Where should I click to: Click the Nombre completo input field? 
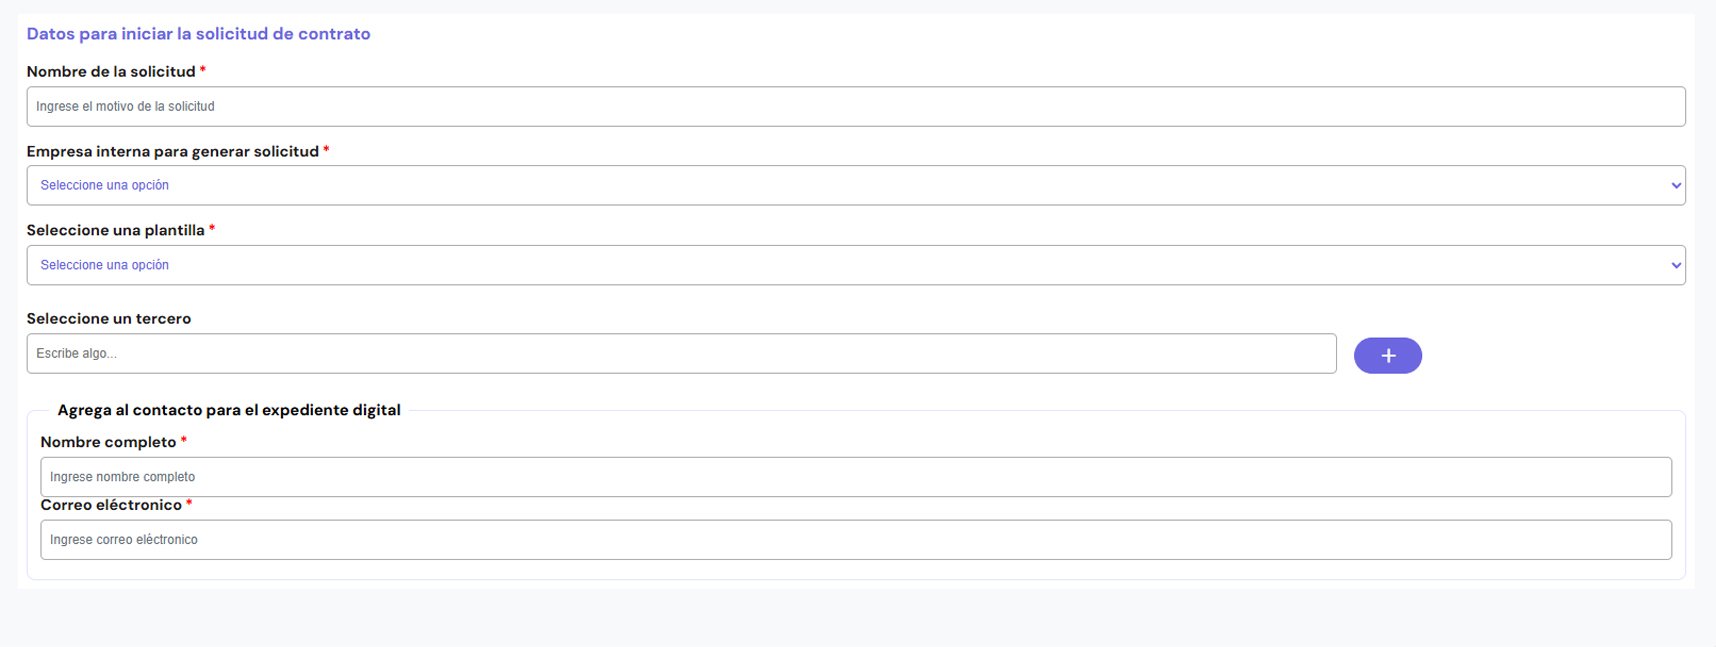855,477
